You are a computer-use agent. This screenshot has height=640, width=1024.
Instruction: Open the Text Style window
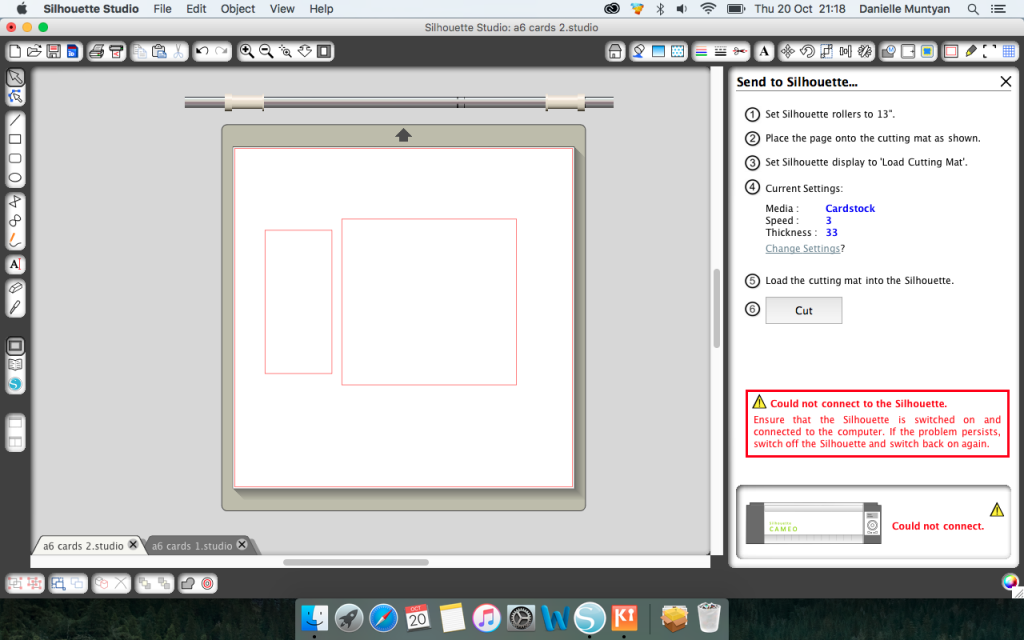click(764, 51)
